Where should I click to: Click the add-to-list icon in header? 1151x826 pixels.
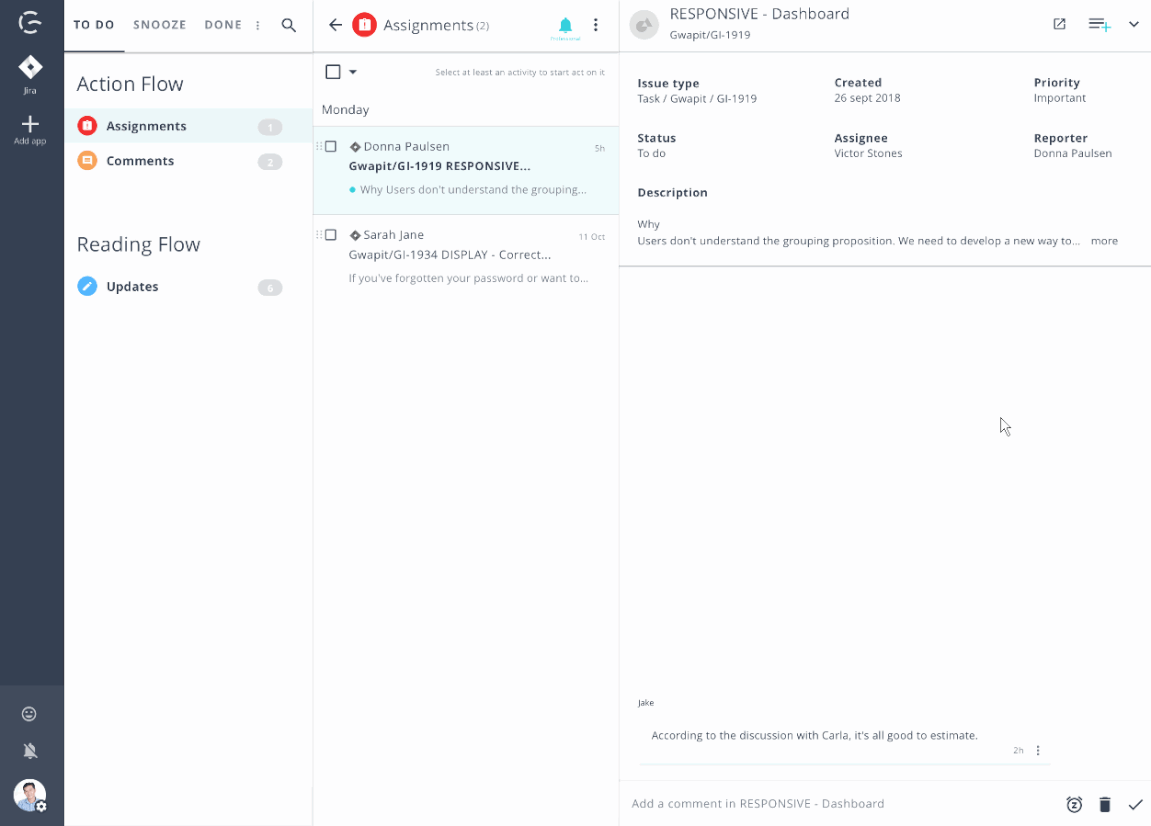coord(1099,24)
